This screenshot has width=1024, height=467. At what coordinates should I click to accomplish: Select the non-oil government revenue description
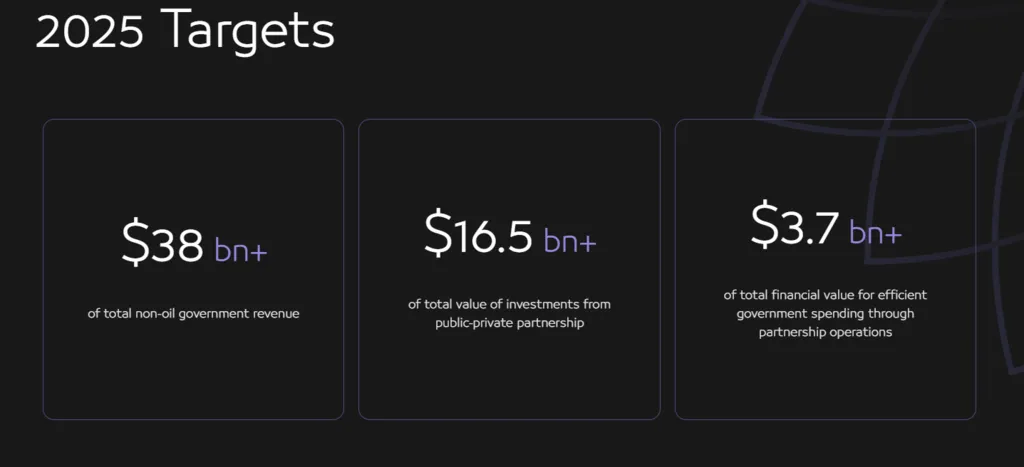(193, 313)
